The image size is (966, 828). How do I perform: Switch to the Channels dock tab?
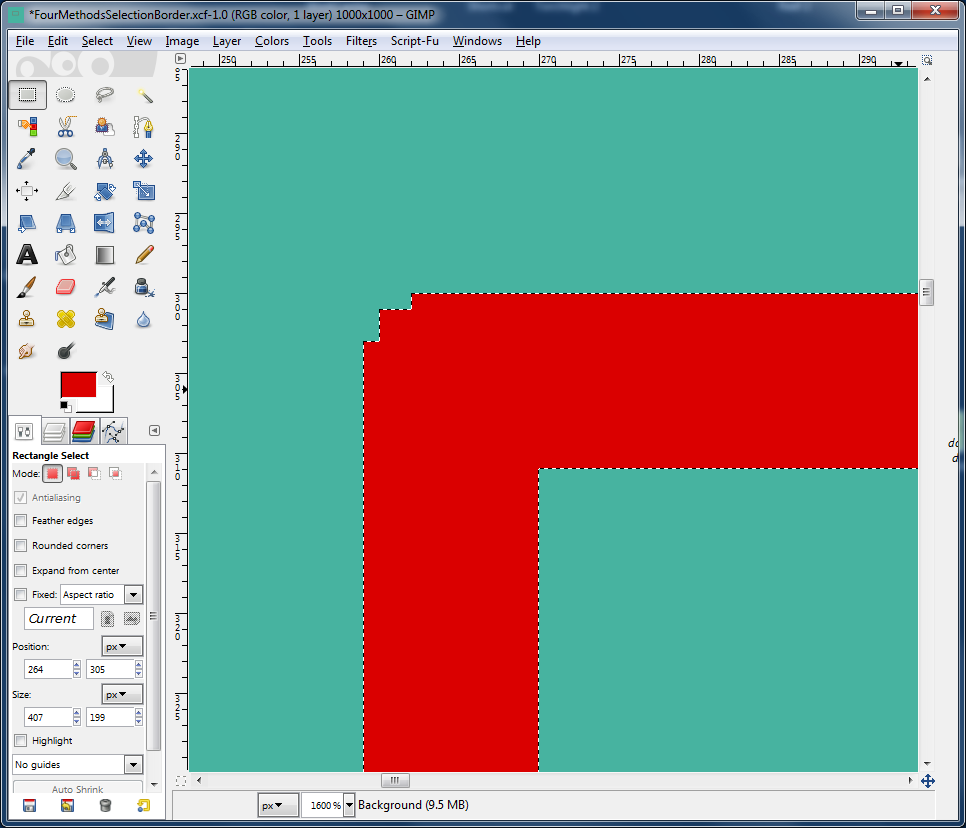83,431
